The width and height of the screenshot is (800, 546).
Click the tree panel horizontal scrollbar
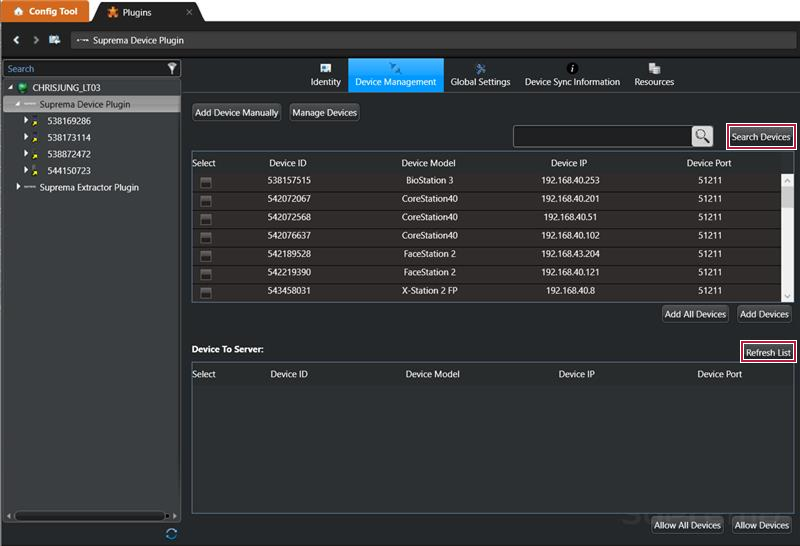coord(90,516)
